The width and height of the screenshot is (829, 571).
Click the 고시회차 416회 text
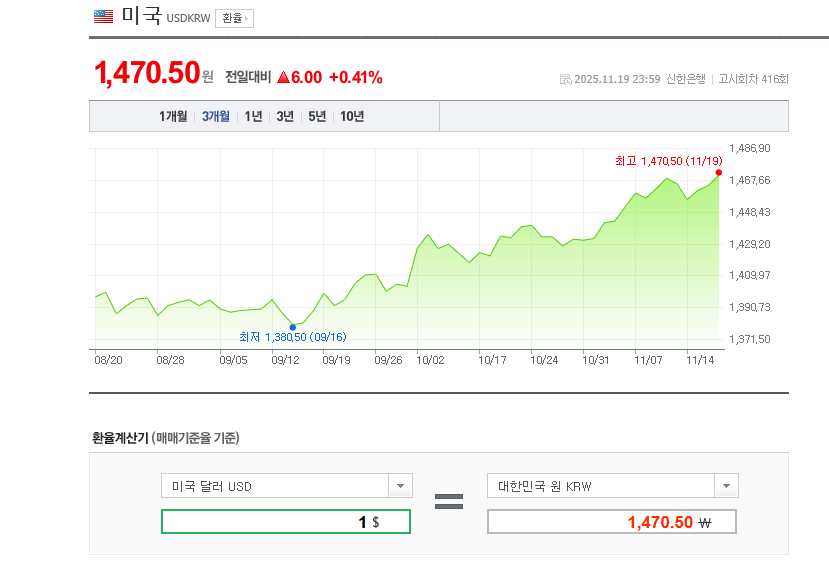(x=753, y=79)
